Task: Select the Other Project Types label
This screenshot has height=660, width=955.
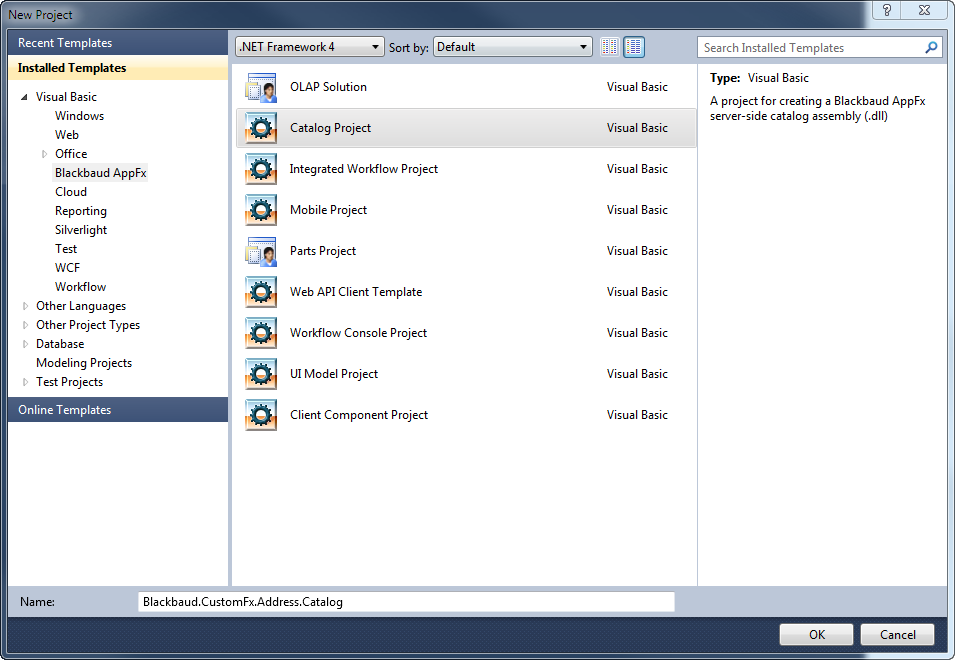Action: click(88, 325)
